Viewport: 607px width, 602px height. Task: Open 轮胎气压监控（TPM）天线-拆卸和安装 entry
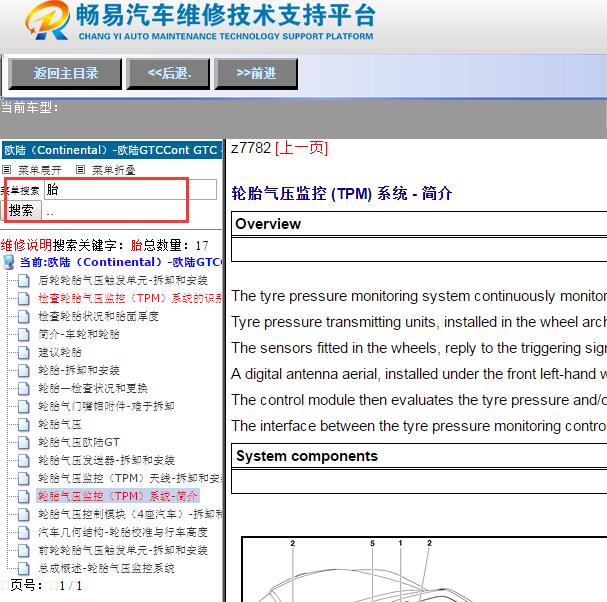coord(130,479)
